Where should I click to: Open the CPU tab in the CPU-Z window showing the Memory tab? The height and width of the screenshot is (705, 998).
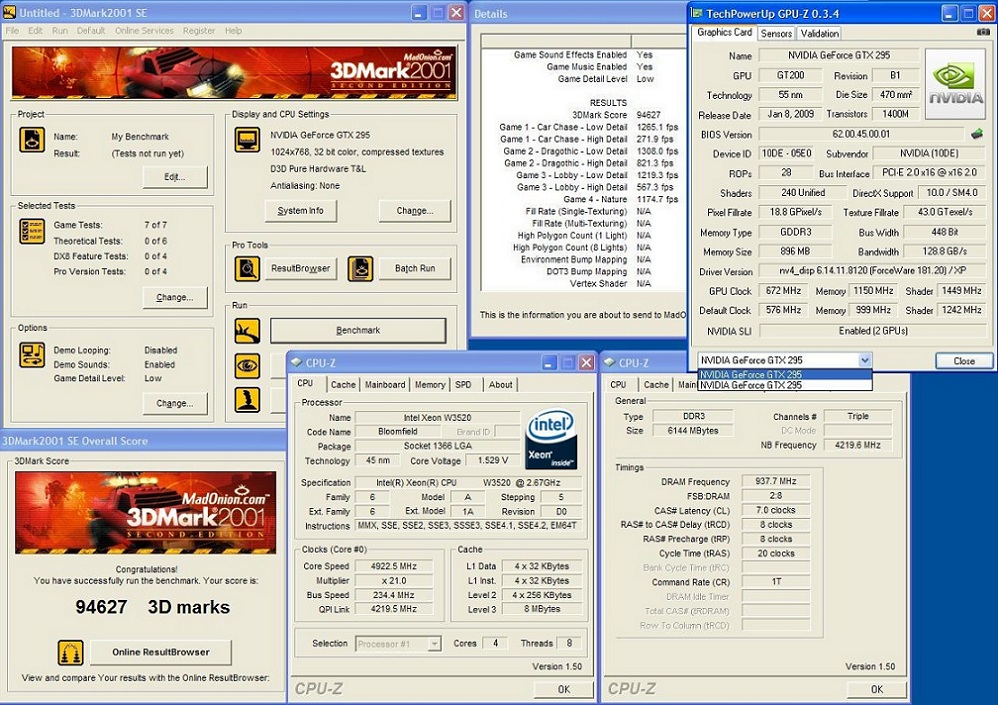[x=619, y=384]
